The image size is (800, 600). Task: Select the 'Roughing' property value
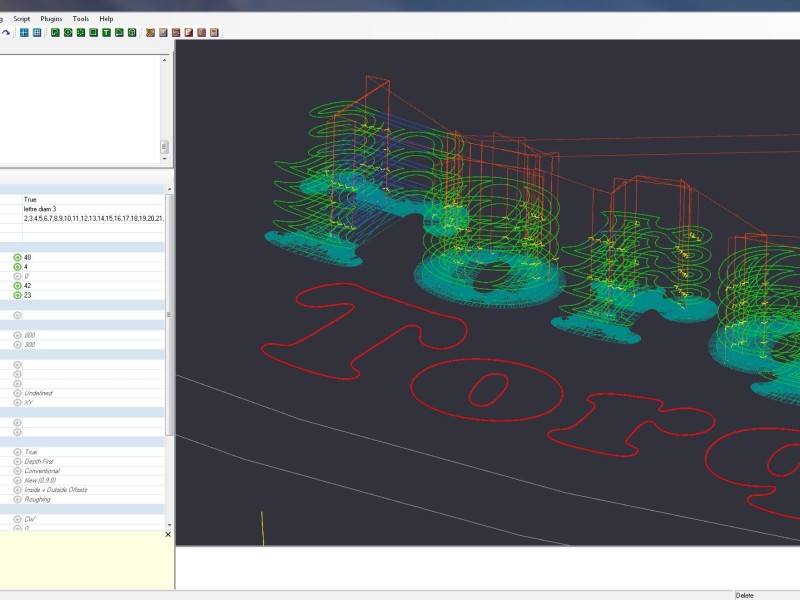point(37,499)
